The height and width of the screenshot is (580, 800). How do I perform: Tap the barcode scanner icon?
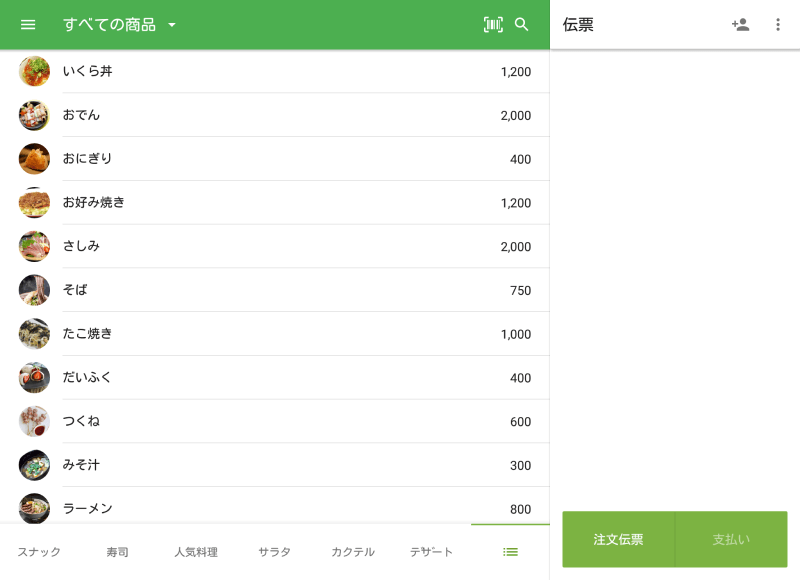click(493, 25)
